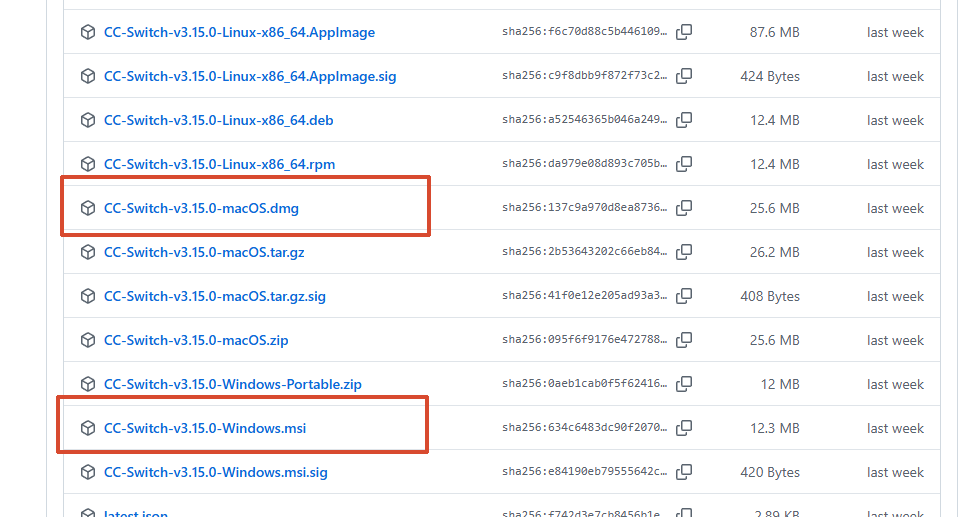
Task: Click hash text sha256:e84190eb79555642c
Action: click(584, 472)
